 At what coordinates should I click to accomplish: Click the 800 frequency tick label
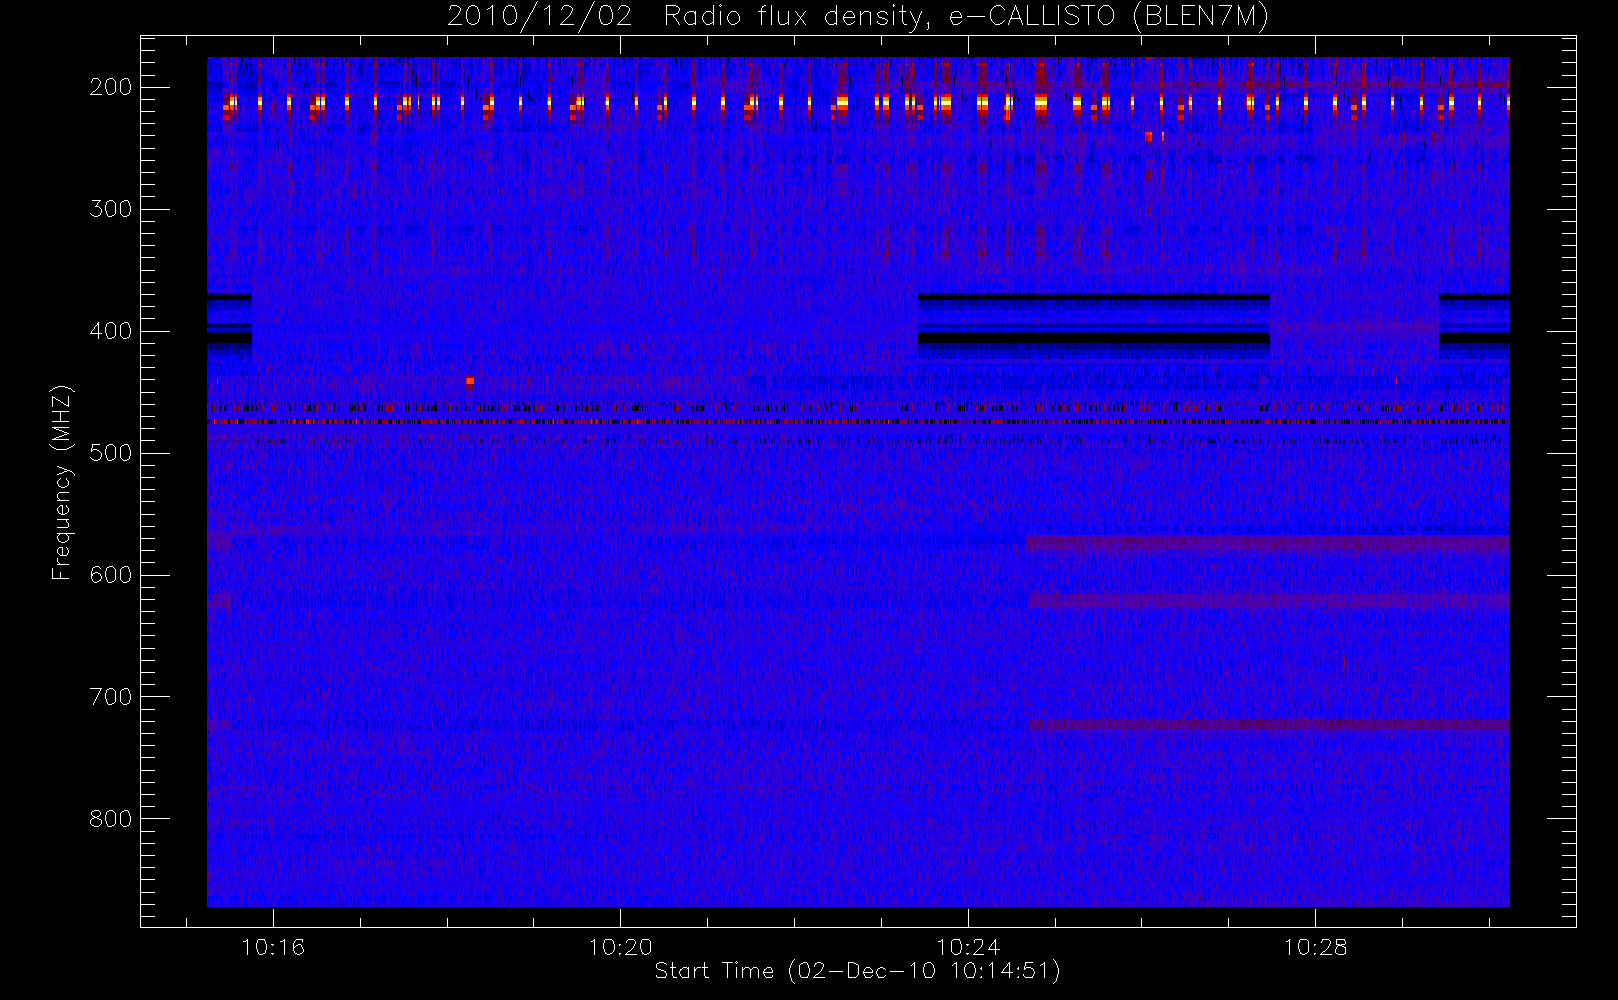(111, 819)
